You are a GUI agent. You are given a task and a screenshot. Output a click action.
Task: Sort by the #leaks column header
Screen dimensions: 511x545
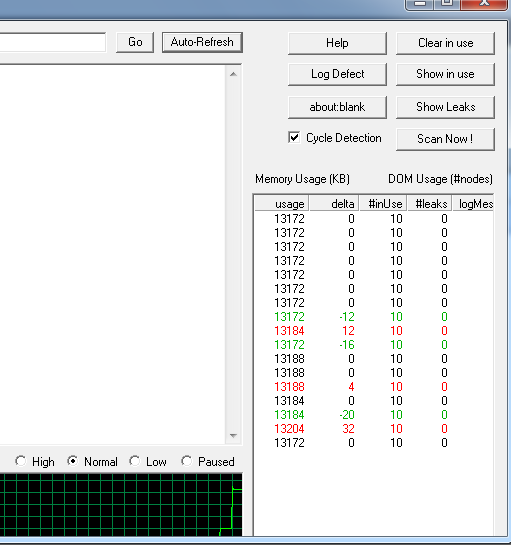(x=429, y=204)
